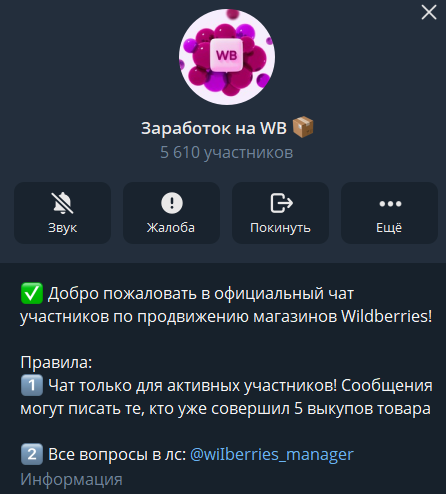Click the number one keycap emoji
This screenshot has width=446, height=494.
pyautogui.click(x=32, y=385)
